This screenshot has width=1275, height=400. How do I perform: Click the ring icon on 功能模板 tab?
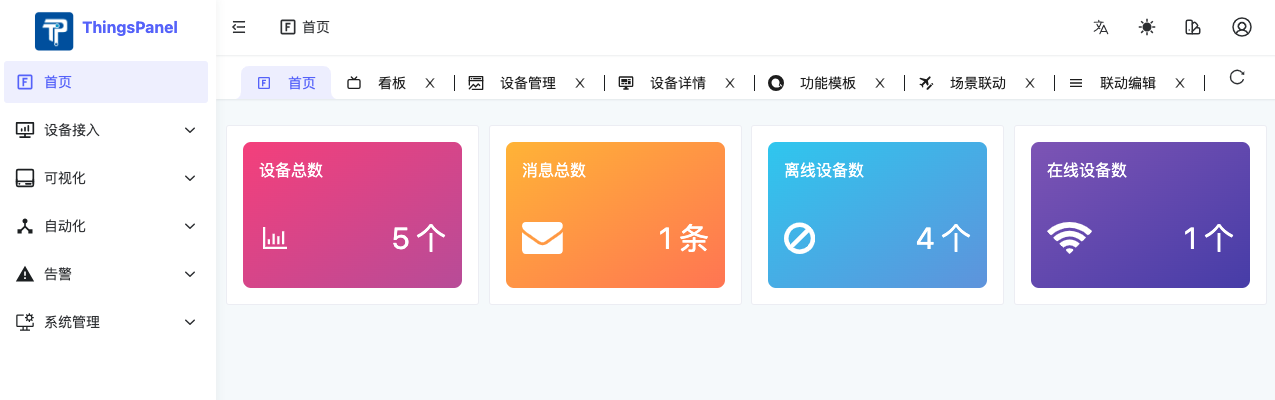[776, 83]
